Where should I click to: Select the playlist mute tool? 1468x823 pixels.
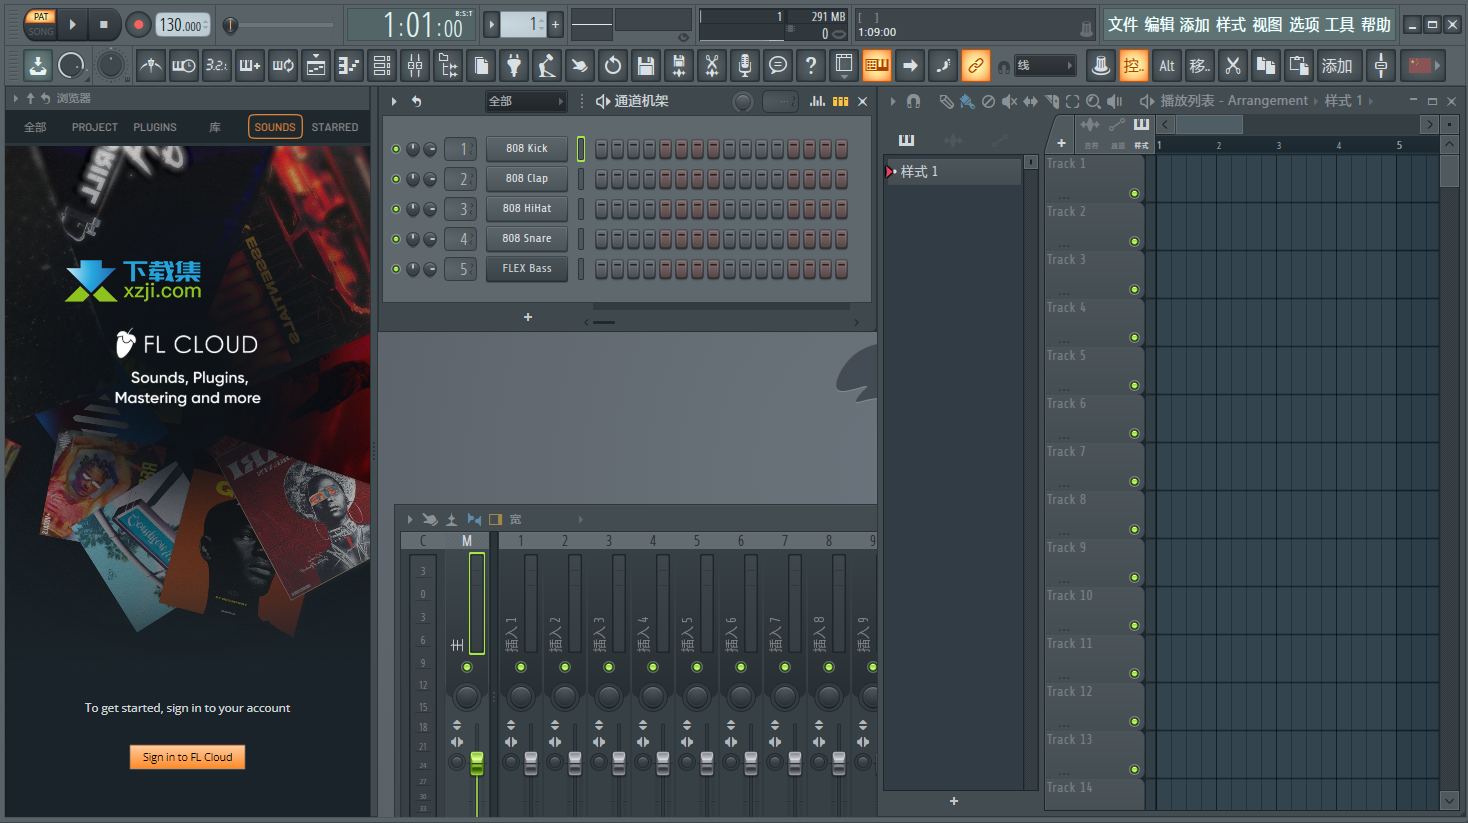coord(1009,101)
